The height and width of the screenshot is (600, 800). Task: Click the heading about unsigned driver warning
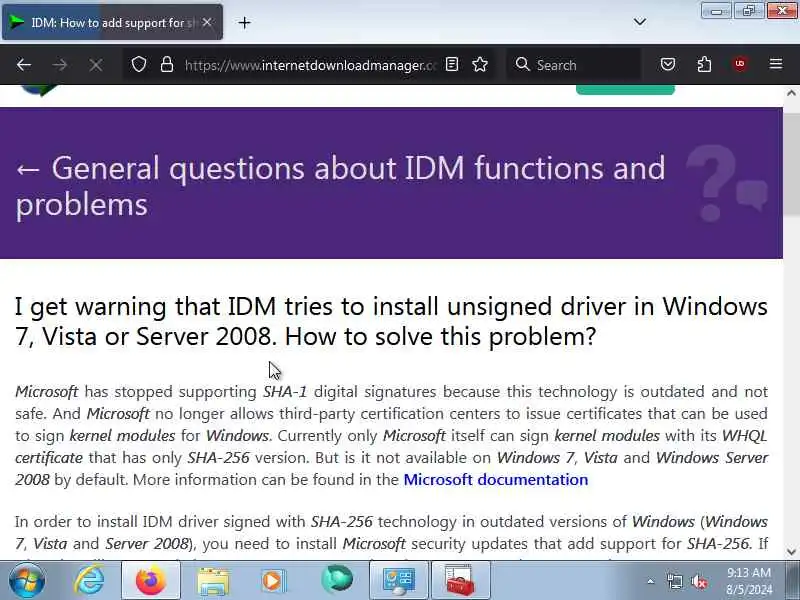pyautogui.click(x=391, y=321)
